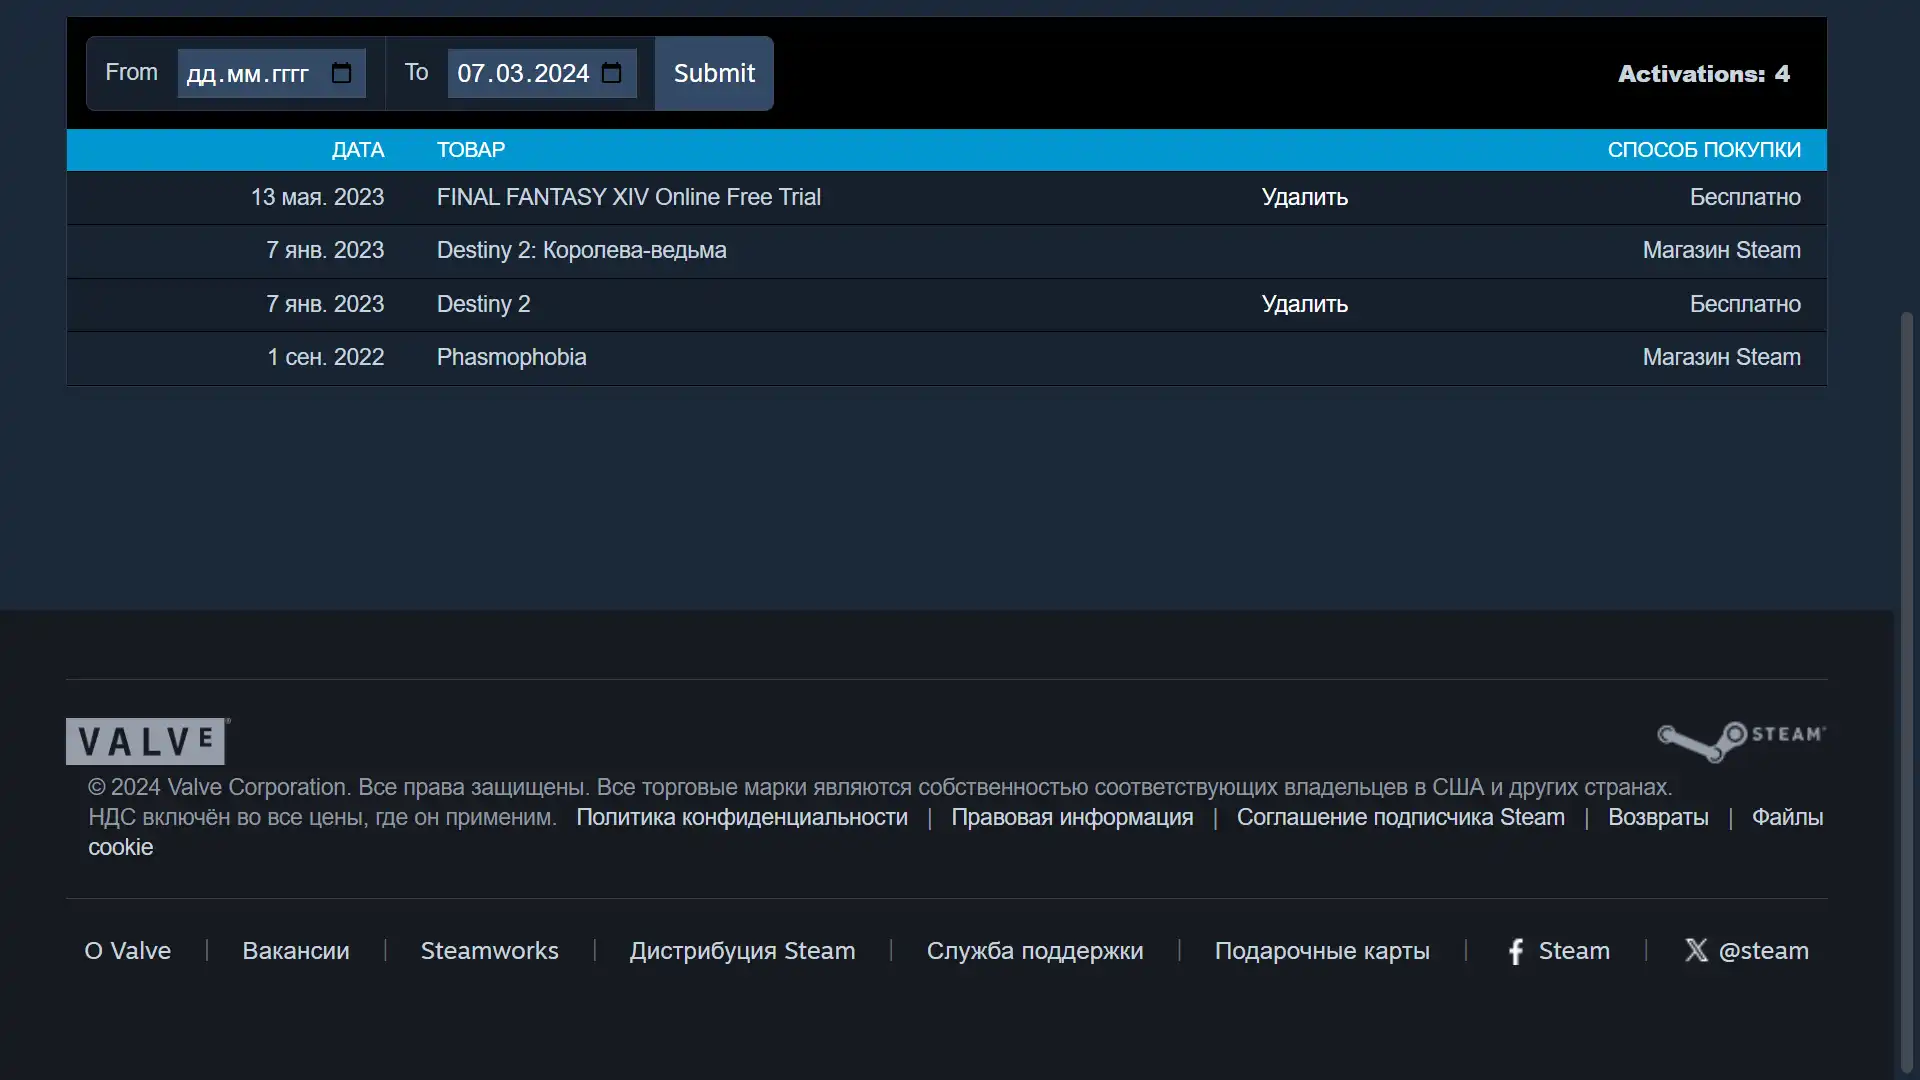The image size is (1920, 1080).
Task: Click the ДАТА column header
Action: click(x=358, y=150)
